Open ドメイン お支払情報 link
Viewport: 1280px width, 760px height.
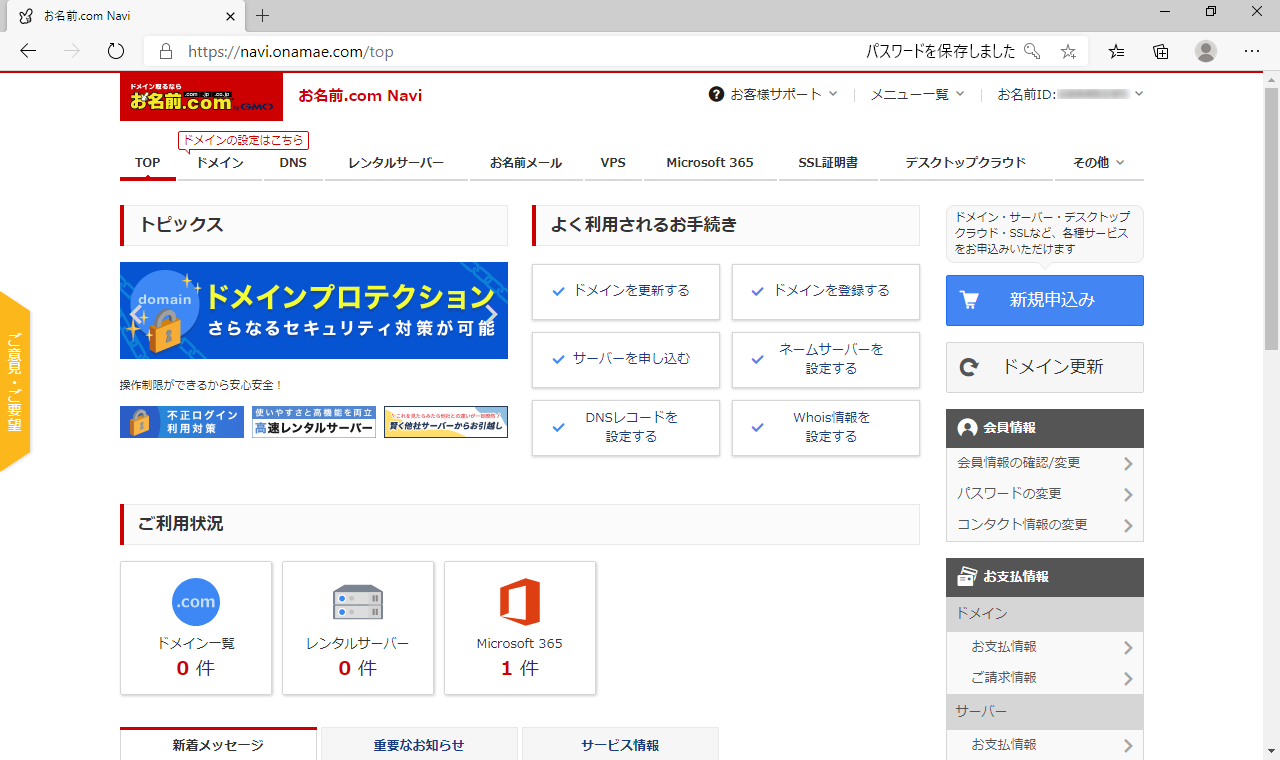coord(1045,647)
